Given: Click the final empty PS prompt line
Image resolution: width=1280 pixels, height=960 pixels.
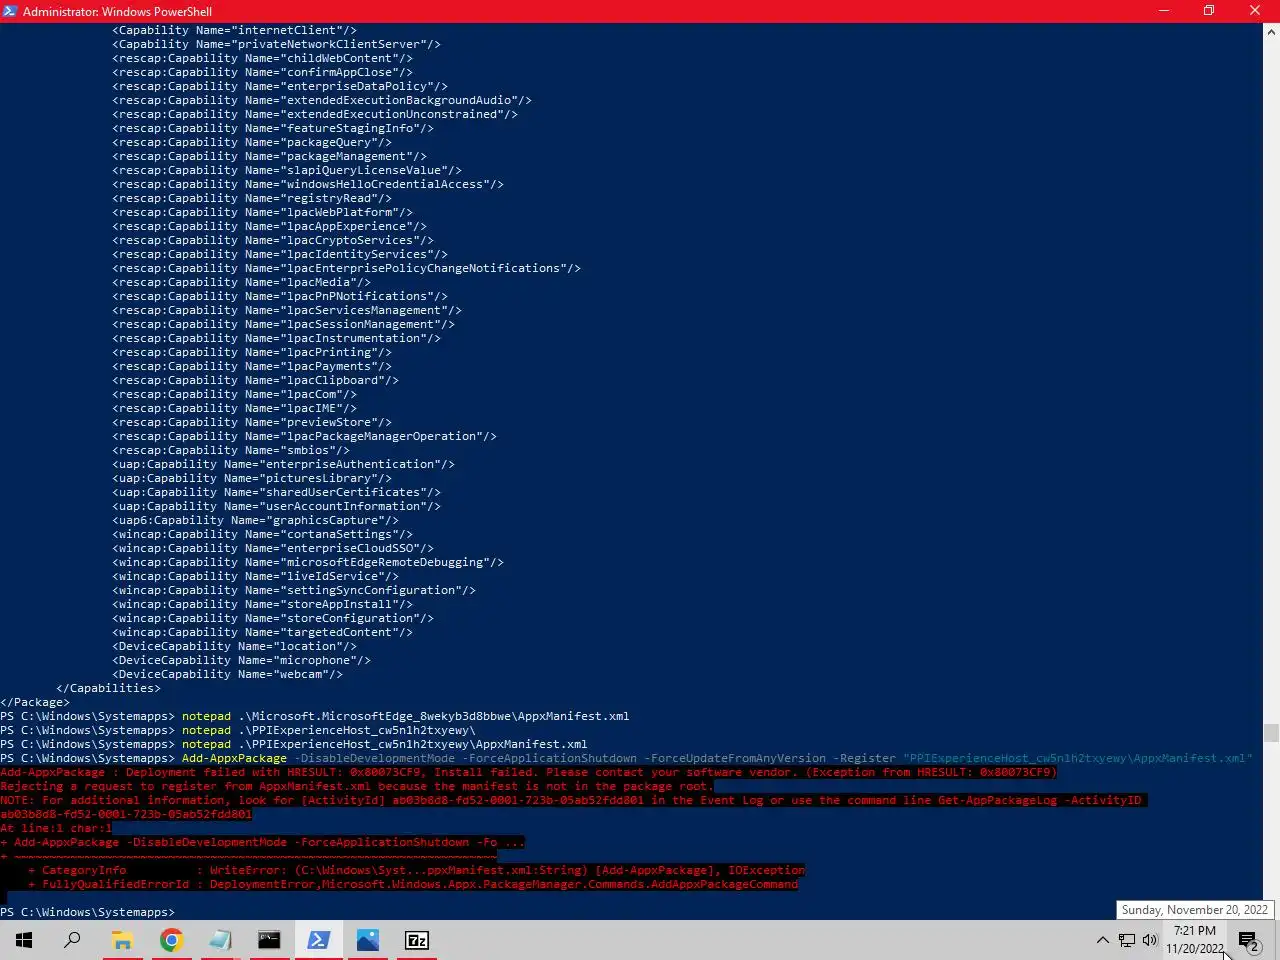Looking at the screenshot, I should (88, 912).
